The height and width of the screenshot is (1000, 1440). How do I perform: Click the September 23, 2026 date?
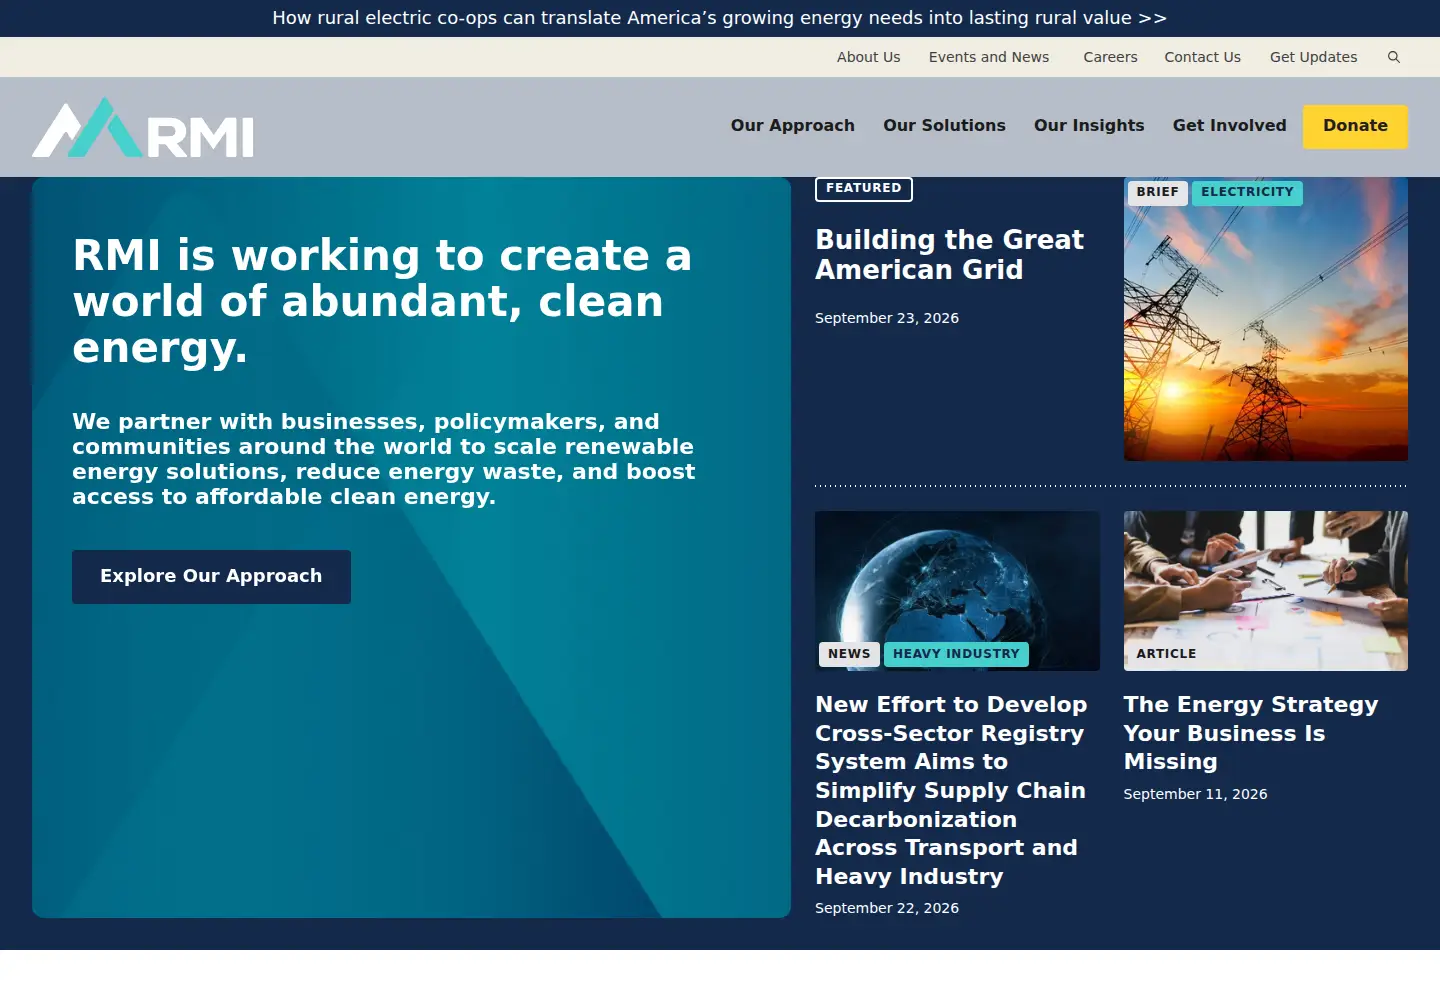(x=887, y=318)
